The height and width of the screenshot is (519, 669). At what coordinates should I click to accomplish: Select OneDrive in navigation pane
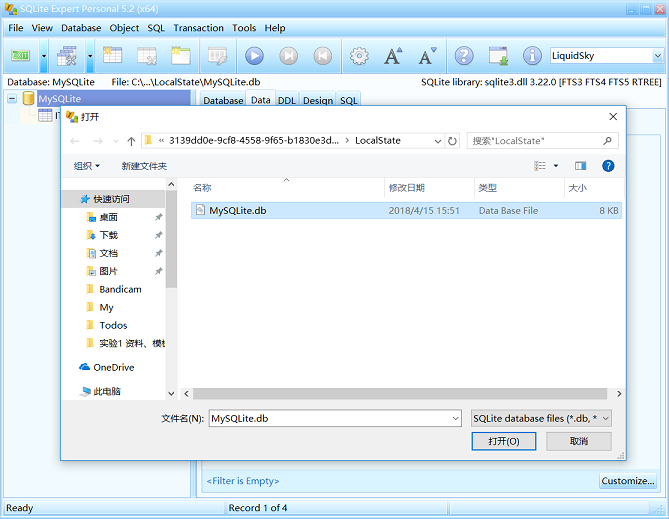tap(113, 367)
